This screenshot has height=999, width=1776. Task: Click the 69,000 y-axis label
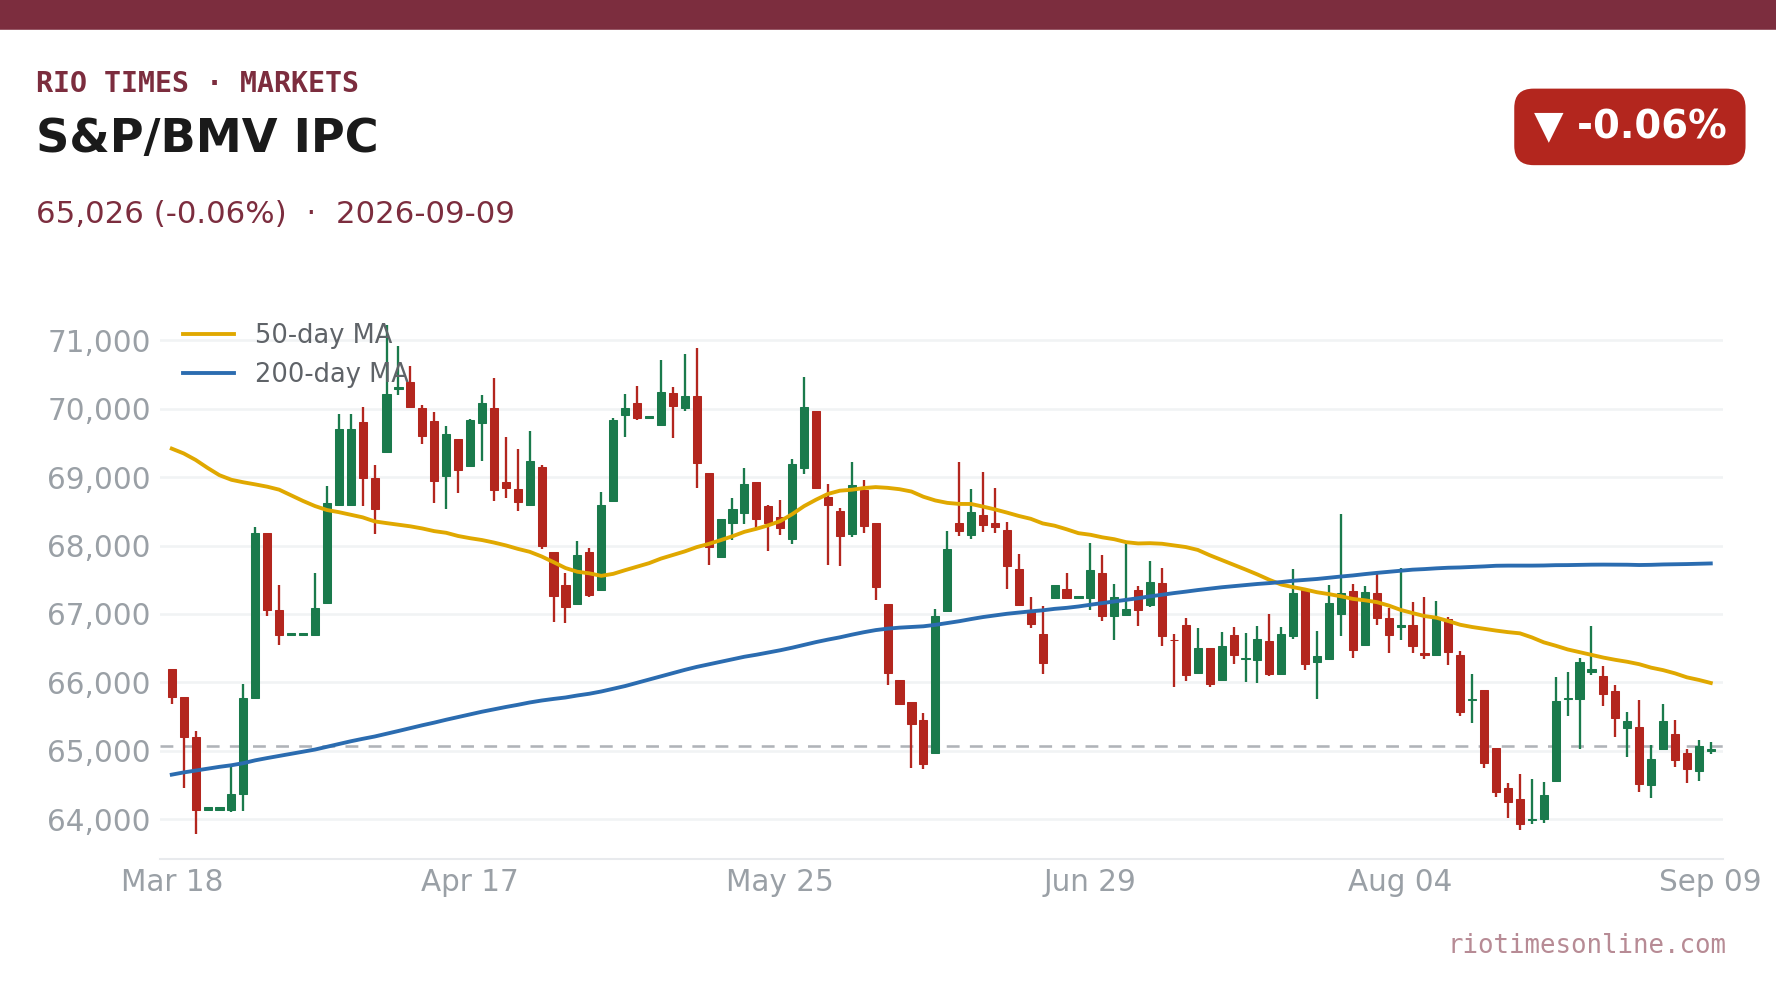pos(99,478)
